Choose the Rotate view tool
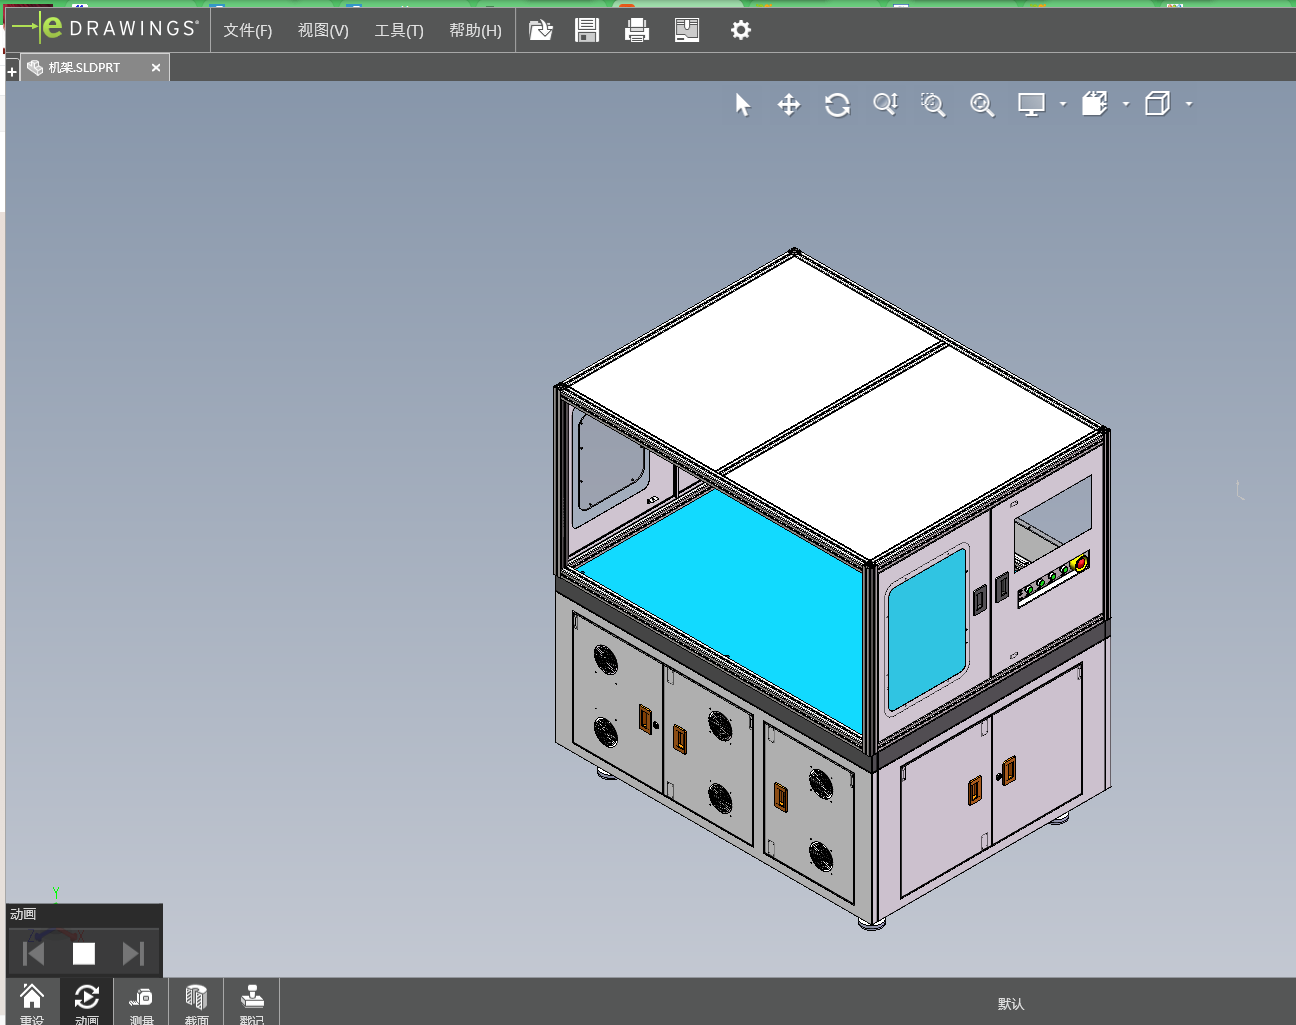 click(837, 105)
